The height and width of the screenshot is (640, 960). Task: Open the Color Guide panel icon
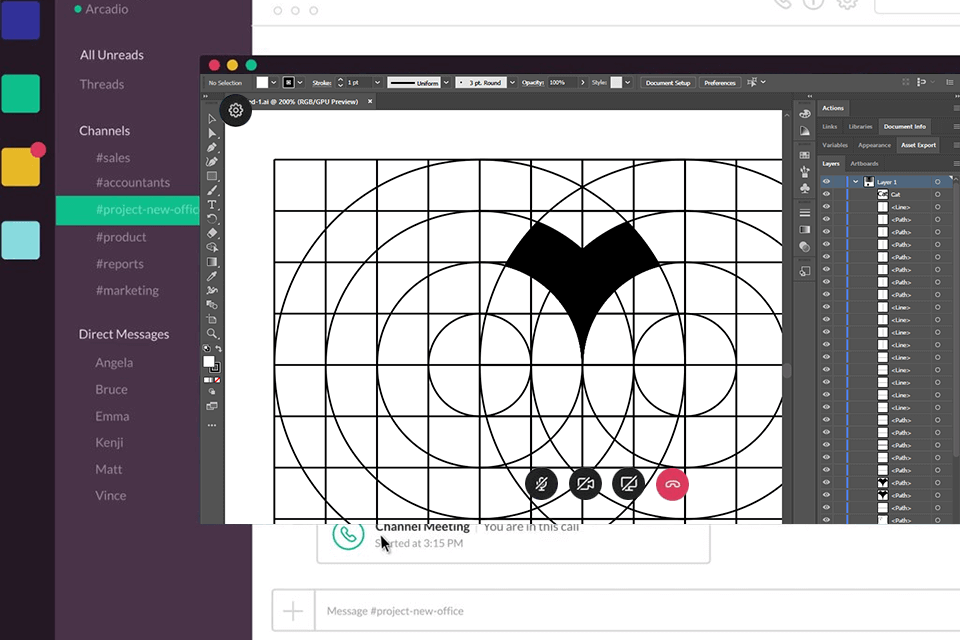804,131
